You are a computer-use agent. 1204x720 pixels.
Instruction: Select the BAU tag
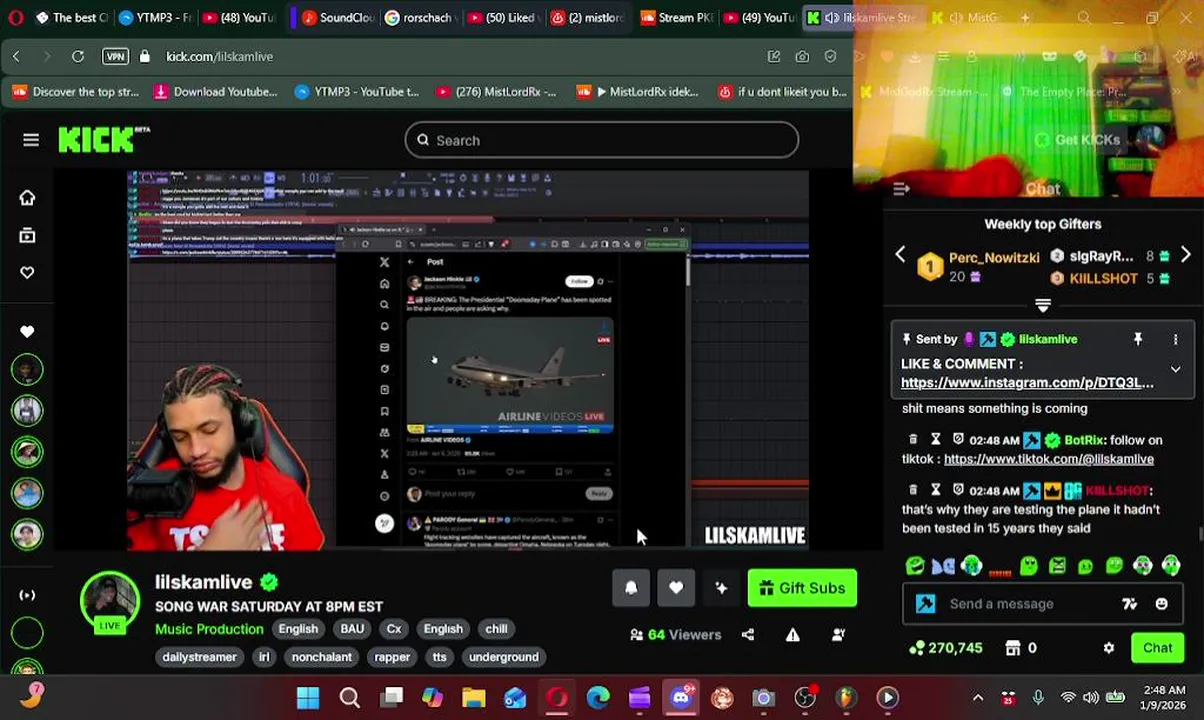pos(352,629)
